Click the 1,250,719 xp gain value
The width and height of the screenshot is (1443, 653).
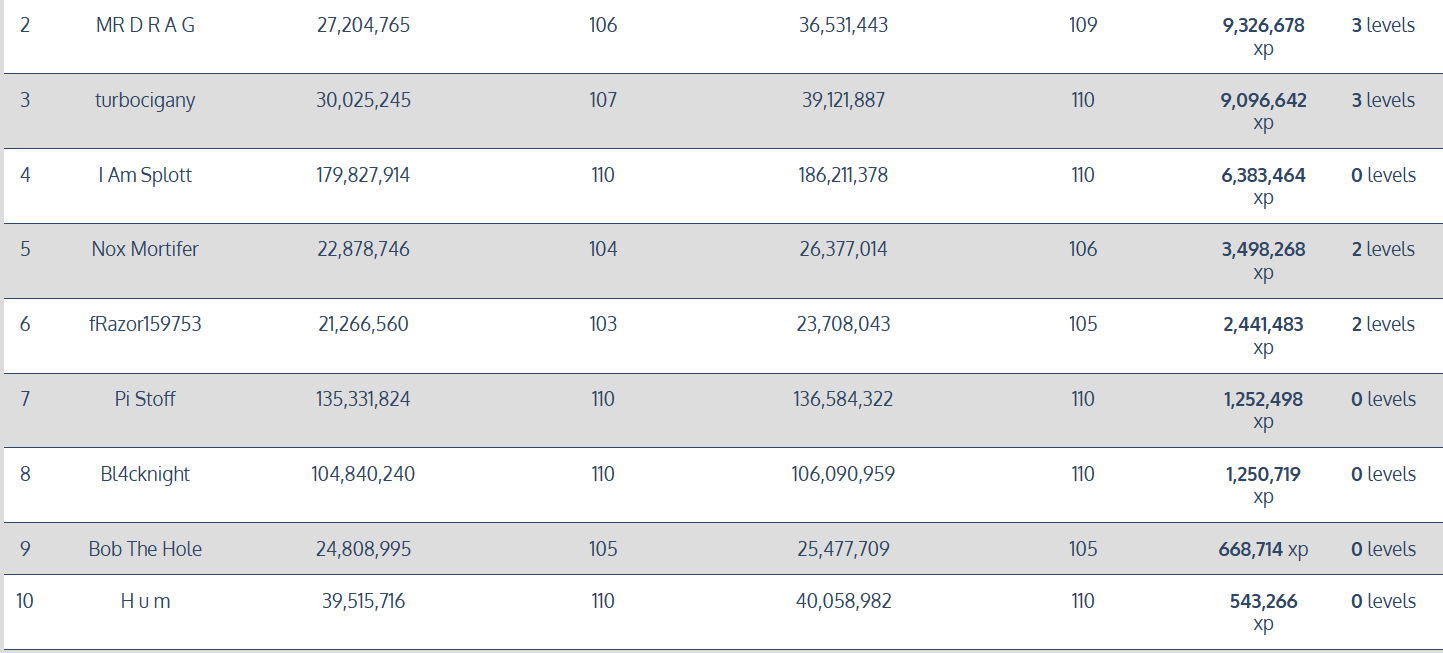click(x=1263, y=475)
